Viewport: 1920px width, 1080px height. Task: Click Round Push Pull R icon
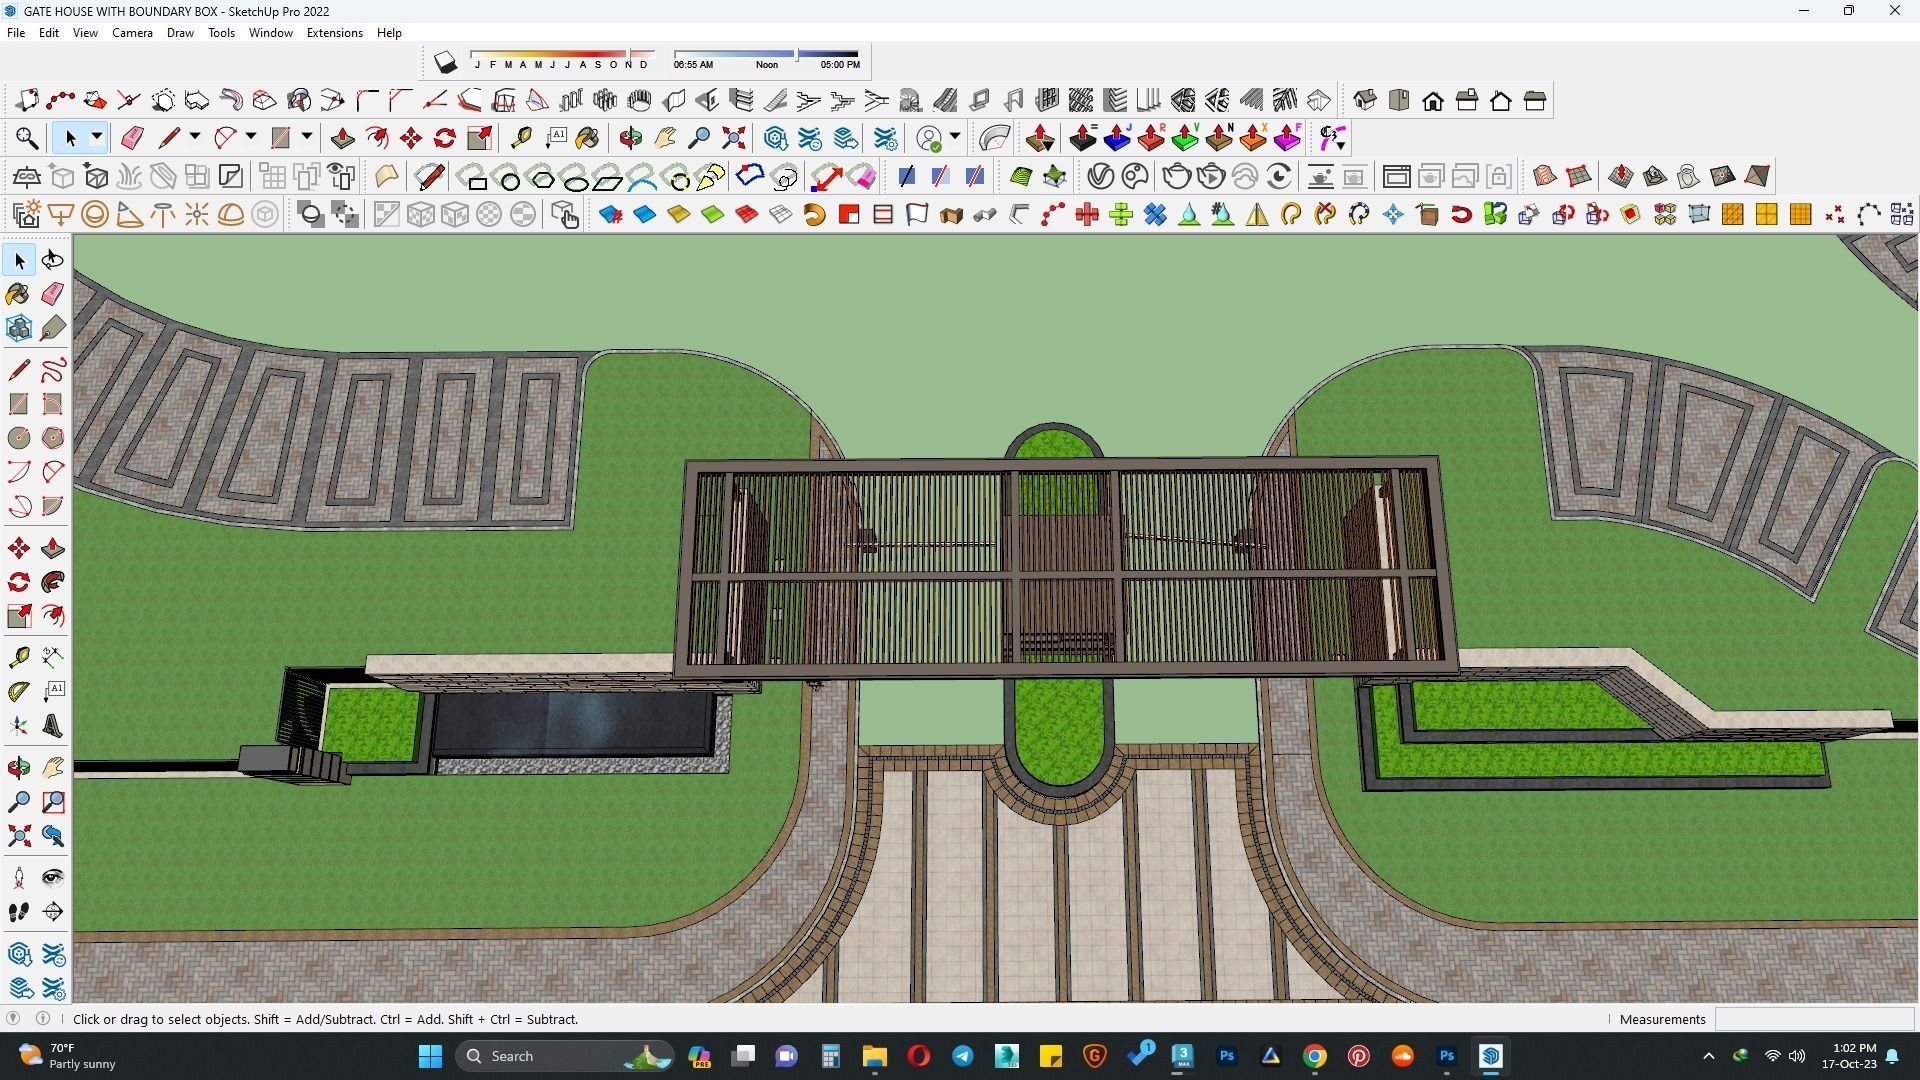[1151, 138]
